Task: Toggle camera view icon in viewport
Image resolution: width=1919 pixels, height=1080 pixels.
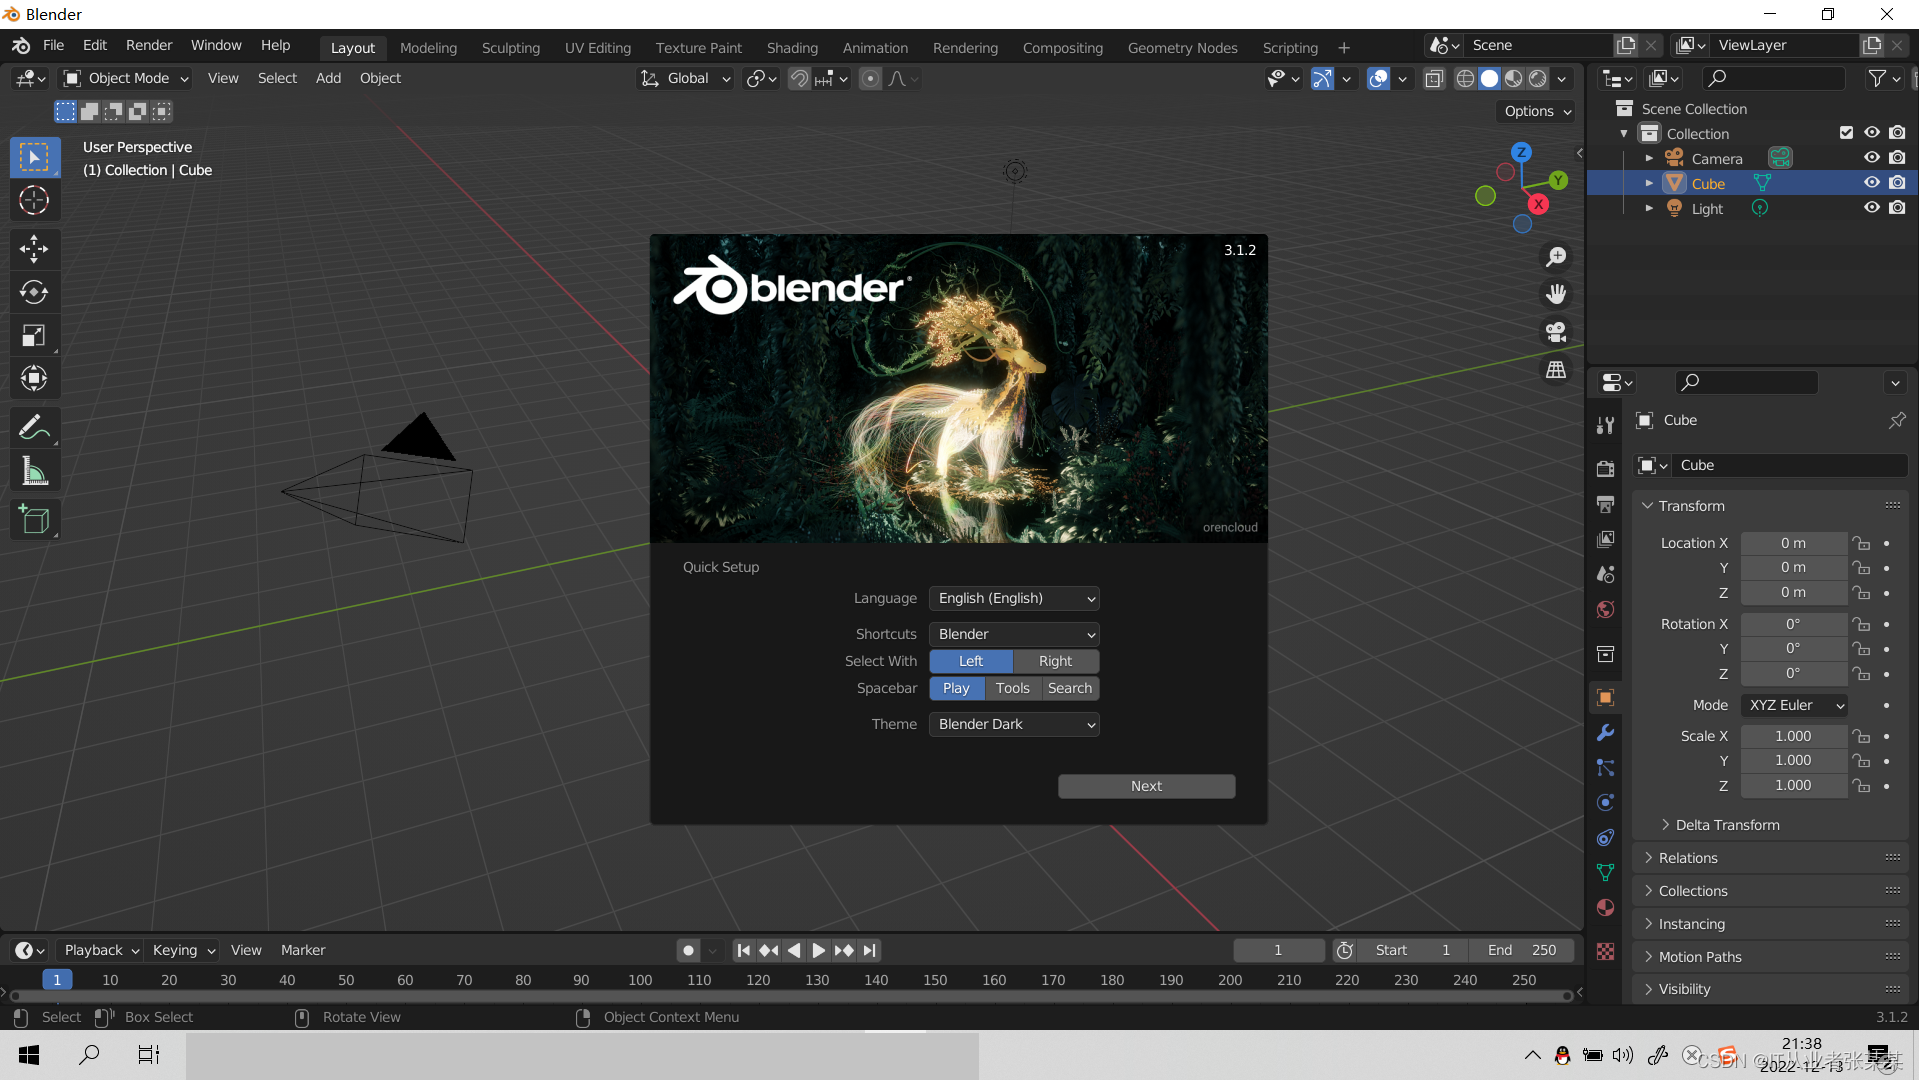Action: point(1556,332)
